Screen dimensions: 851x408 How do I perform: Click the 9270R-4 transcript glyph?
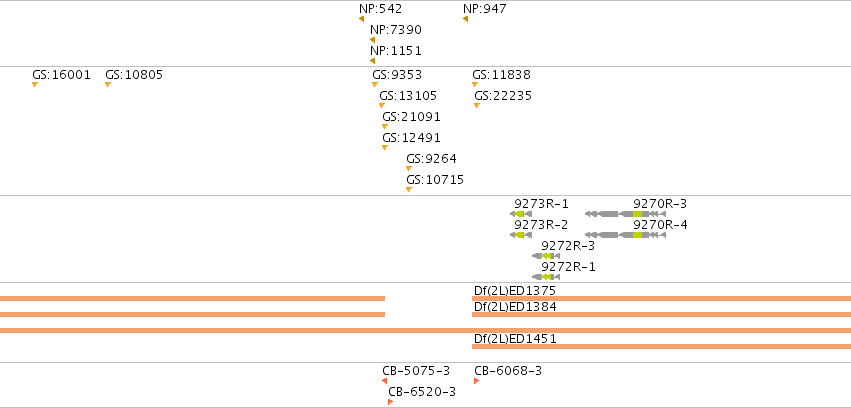click(625, 235)
